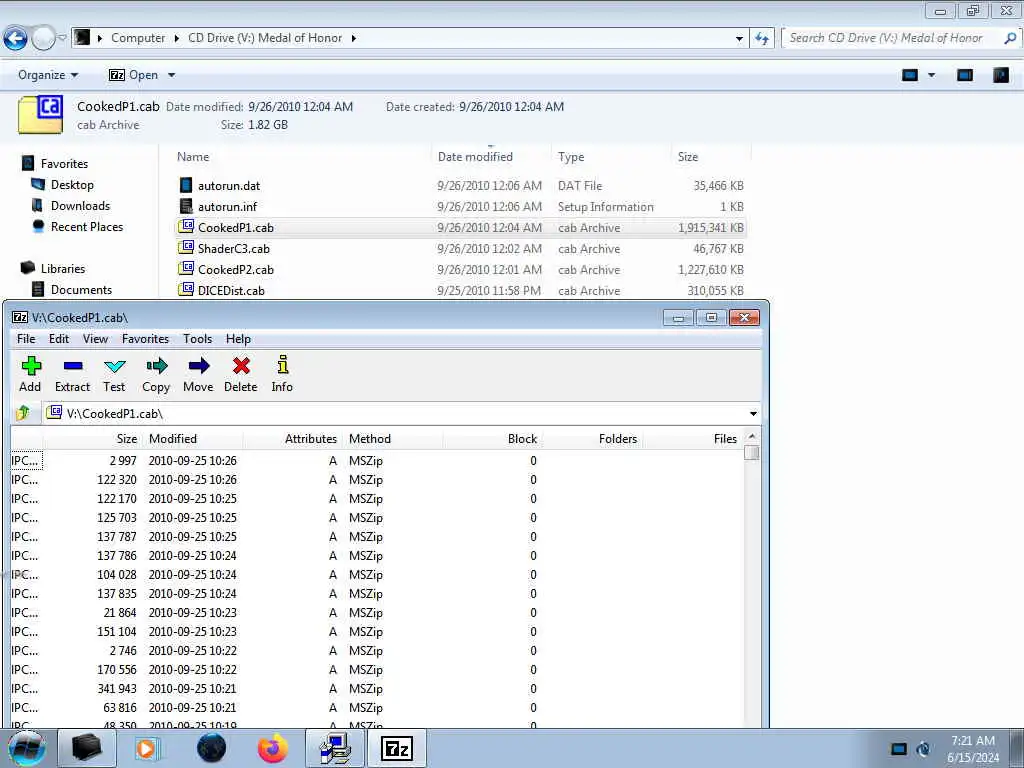
Task: Run Test on the archive
Action: 114,374
